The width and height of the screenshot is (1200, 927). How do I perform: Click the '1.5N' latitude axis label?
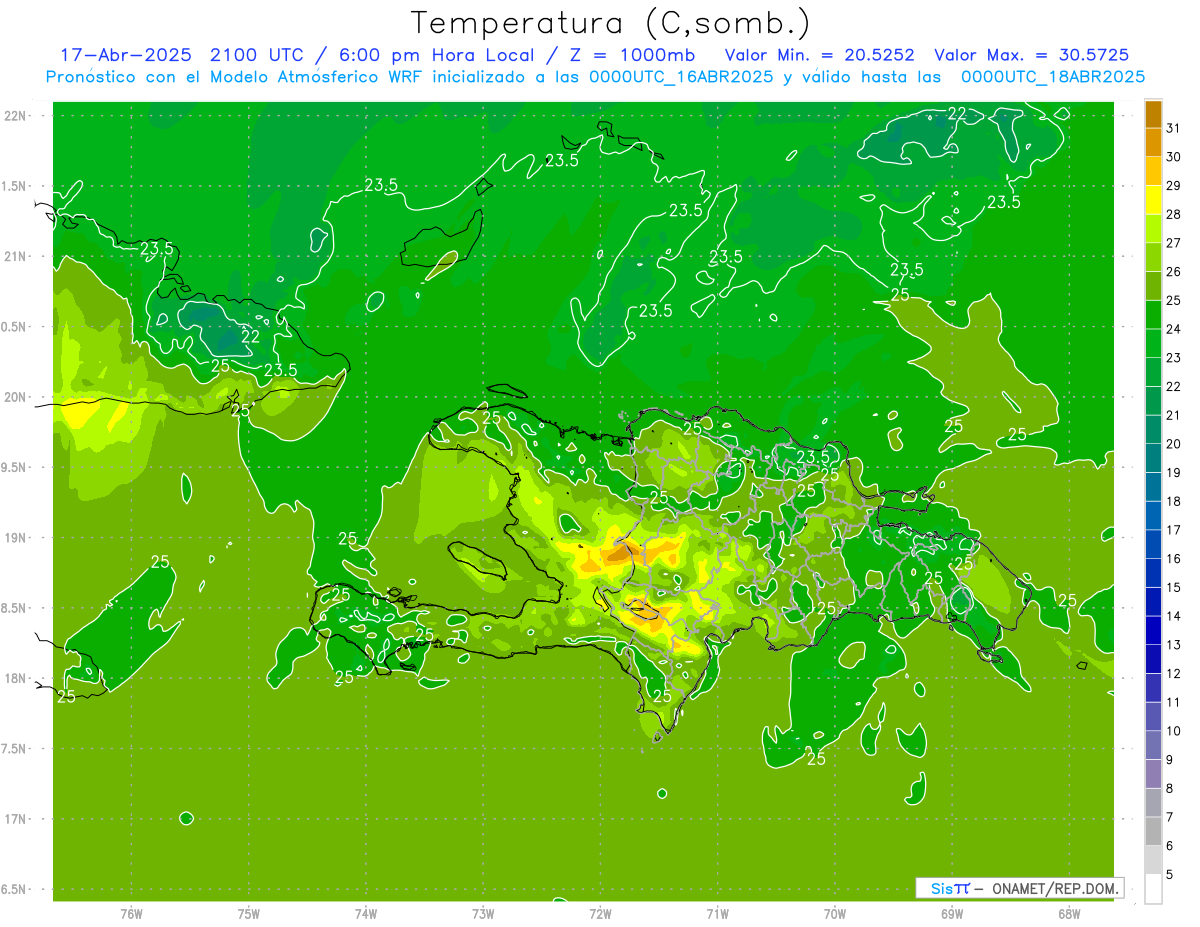click(14, 186)
